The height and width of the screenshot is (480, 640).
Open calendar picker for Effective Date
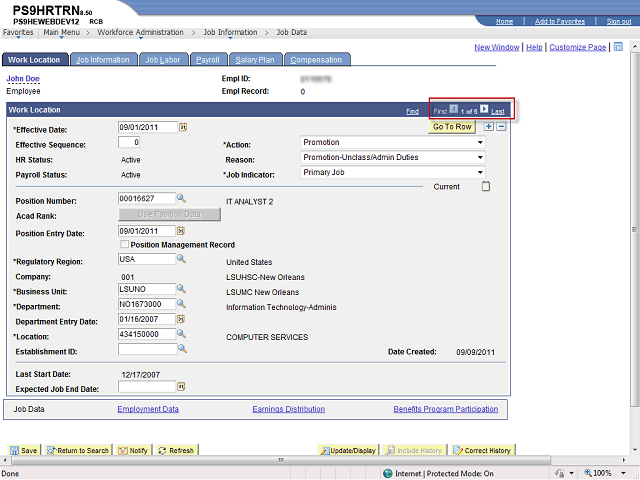[x=183, y=127]
